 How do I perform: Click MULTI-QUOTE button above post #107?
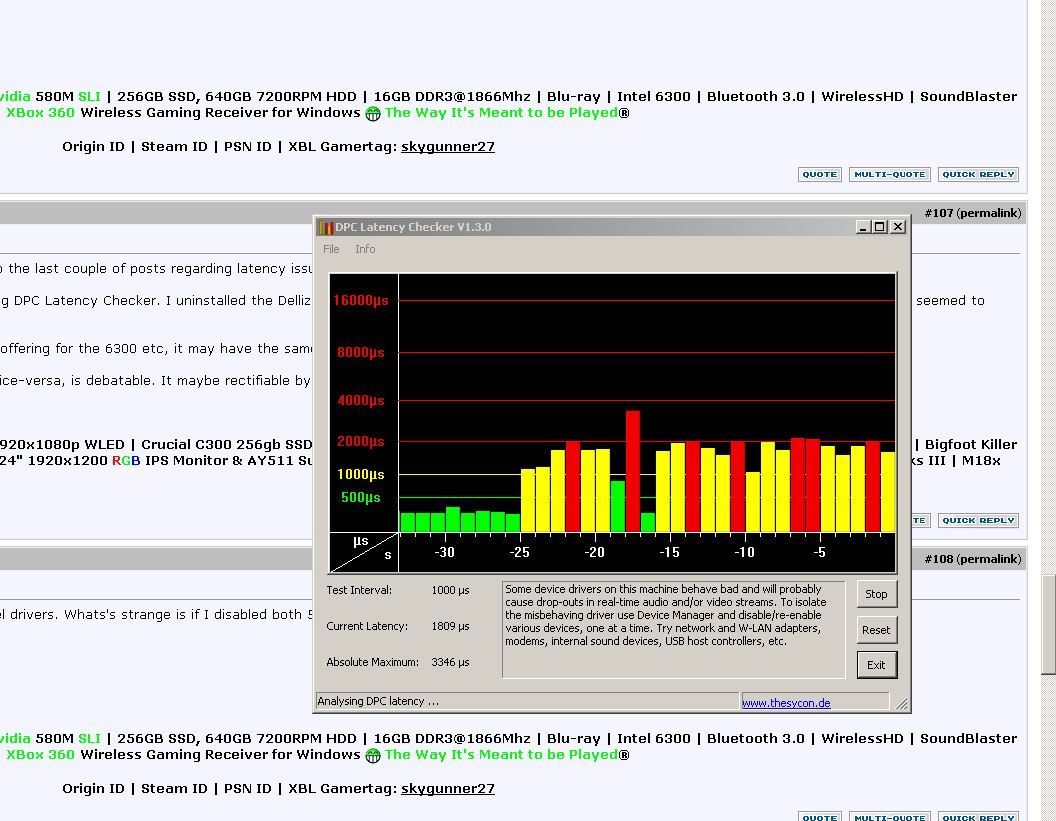click(890, 174)
